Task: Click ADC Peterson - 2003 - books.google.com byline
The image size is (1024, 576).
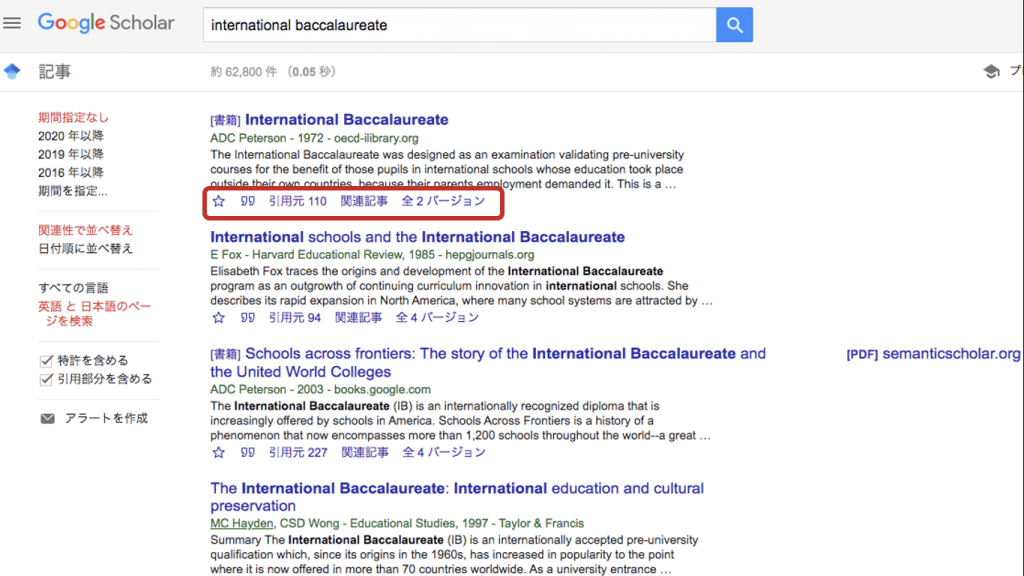Action: (x=320, y=390)
